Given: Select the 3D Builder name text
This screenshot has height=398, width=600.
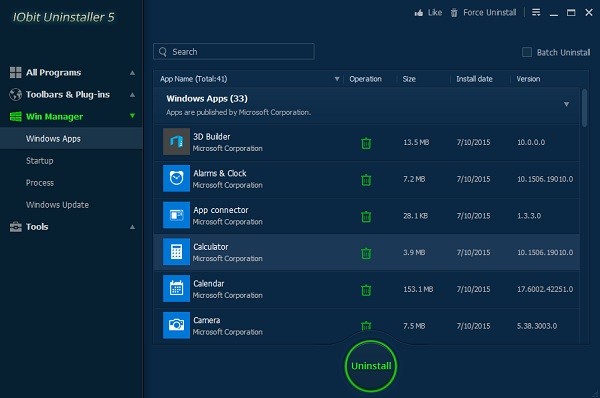Looking at the screenshot, I should coord(212,137).
